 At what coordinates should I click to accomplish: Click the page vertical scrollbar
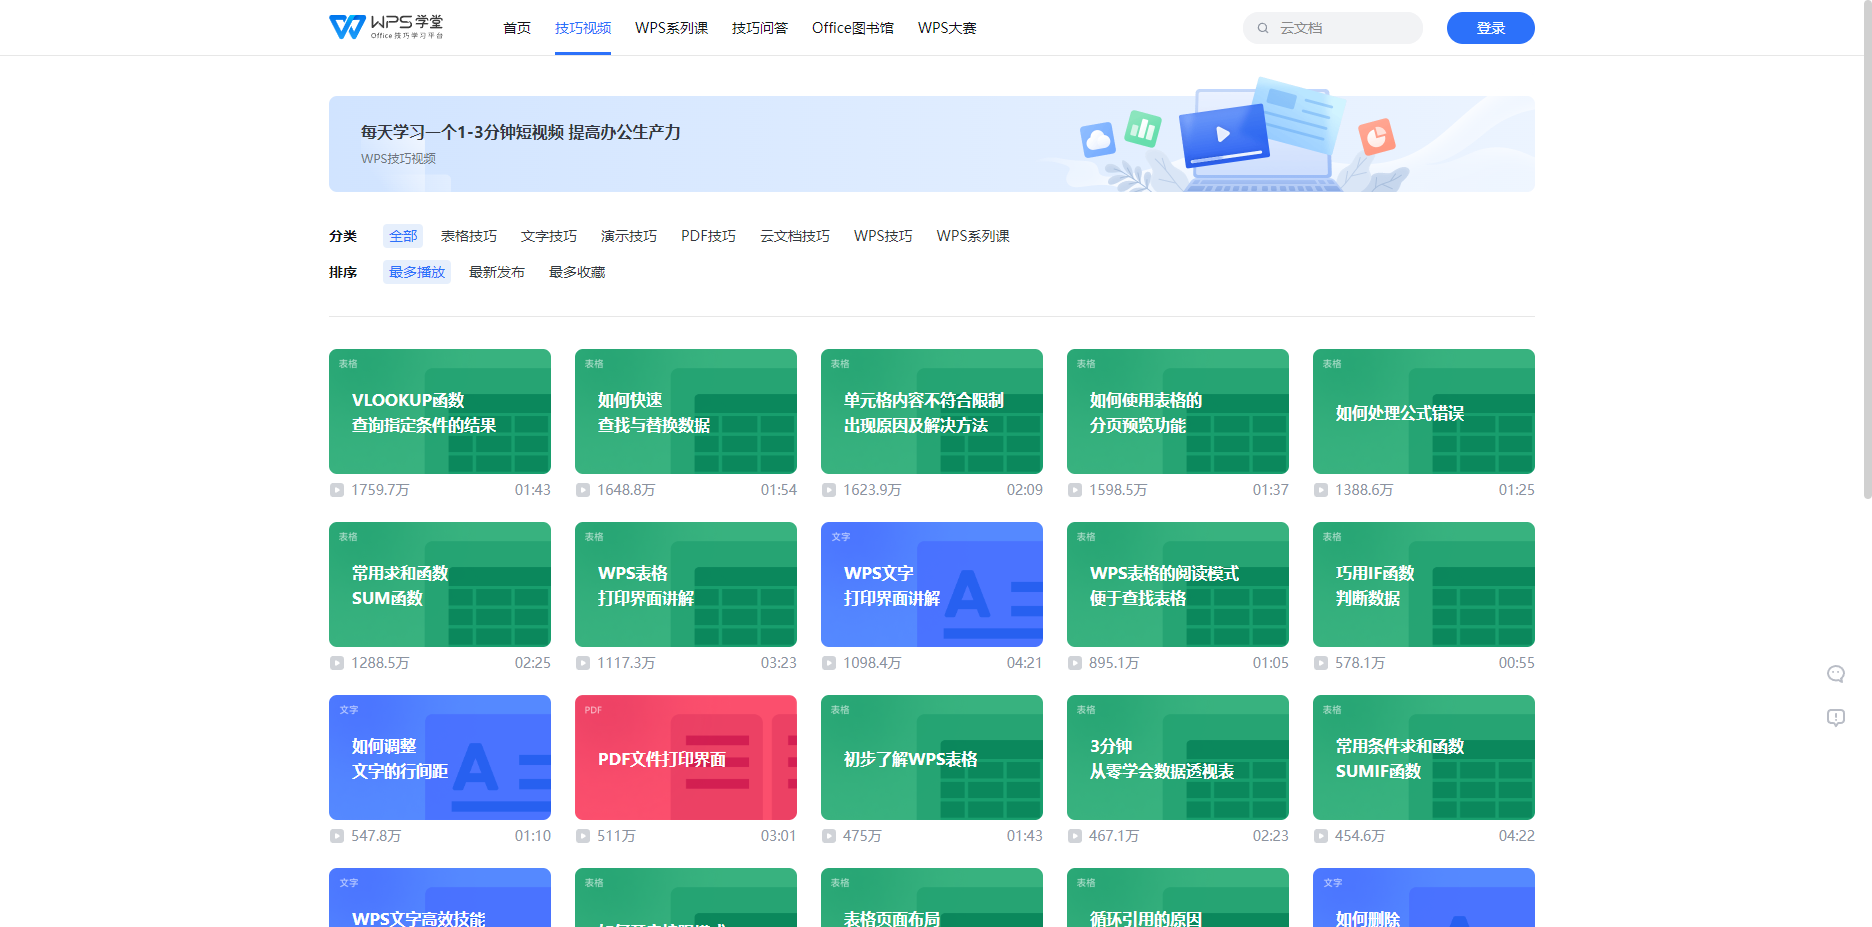point(1867,250)
